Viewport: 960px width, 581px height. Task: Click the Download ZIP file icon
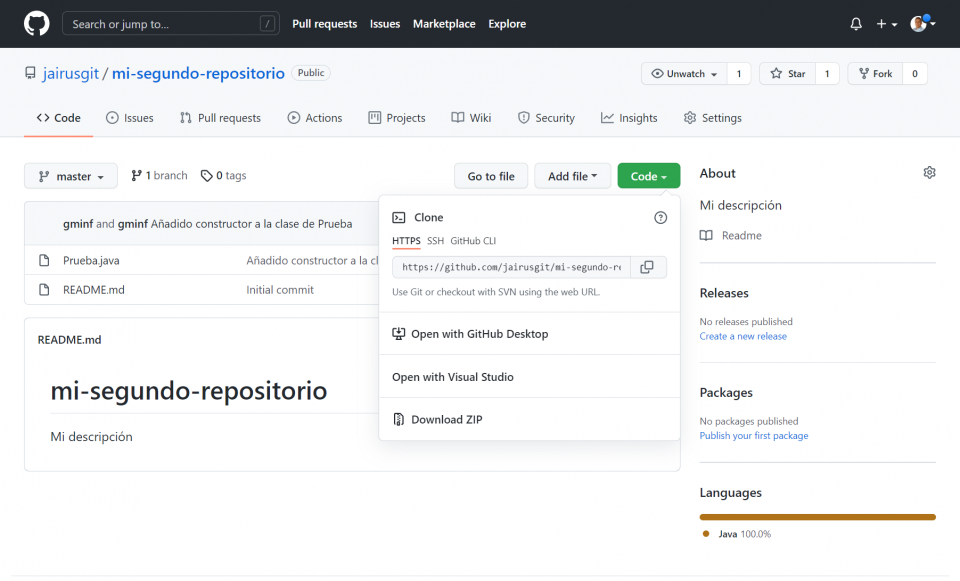[399, 419]
